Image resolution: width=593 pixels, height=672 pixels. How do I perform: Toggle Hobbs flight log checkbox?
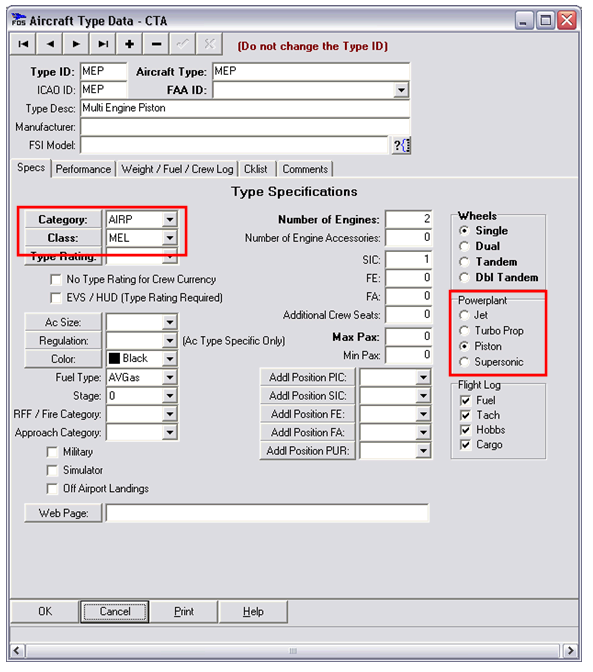pyautogui.click(x=465, y=430)
